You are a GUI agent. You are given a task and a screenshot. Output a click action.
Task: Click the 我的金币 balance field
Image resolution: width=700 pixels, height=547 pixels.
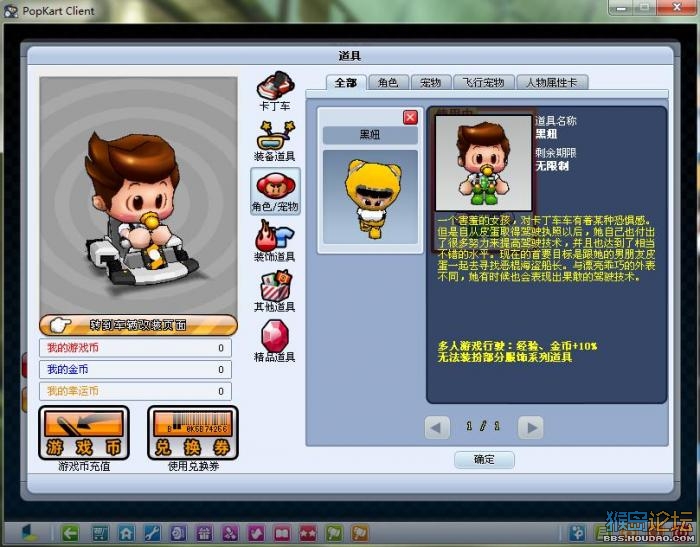[135, 370]
